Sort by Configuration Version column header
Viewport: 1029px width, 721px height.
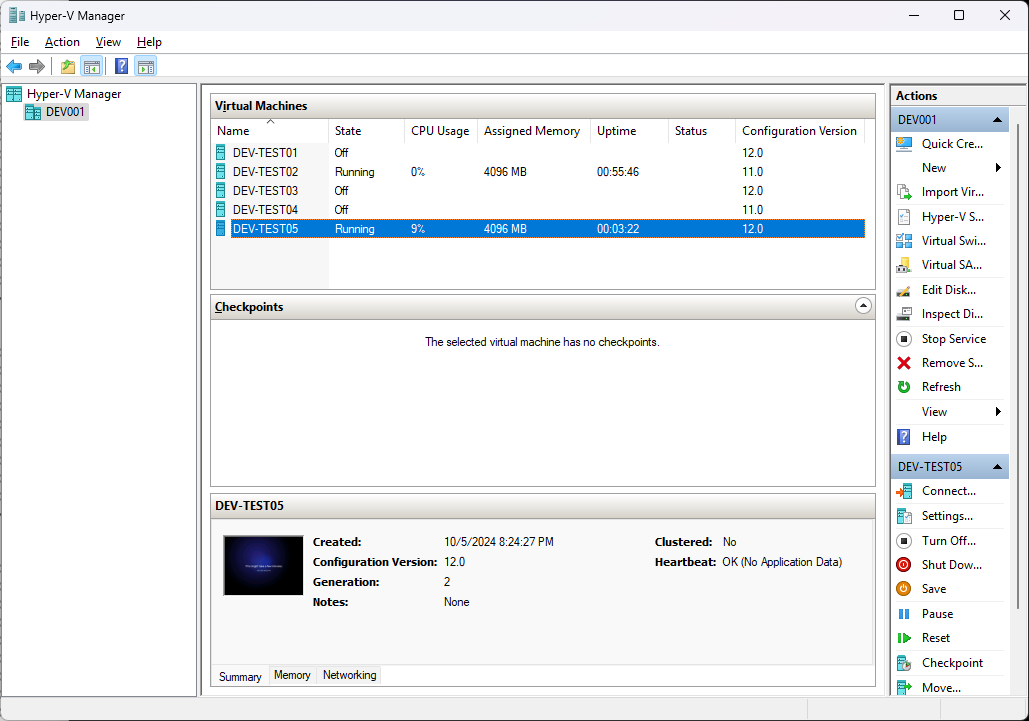coord(799,131)
